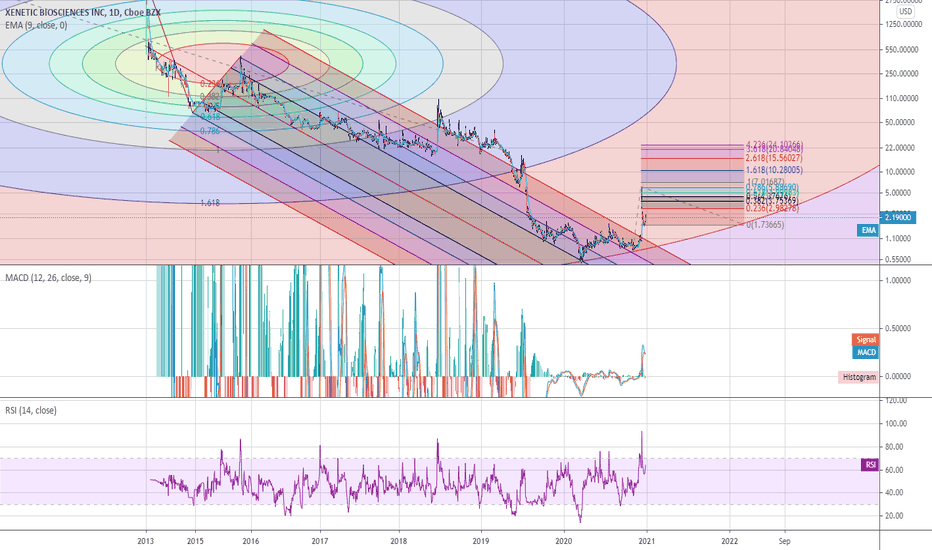Viewport: 932px width, 550px height.
Task: Click the USD currency label on price axis
Action: (905, 11)
